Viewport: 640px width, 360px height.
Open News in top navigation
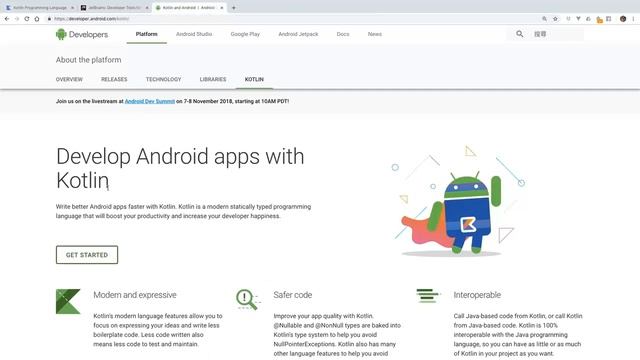[x=375, y=34]
